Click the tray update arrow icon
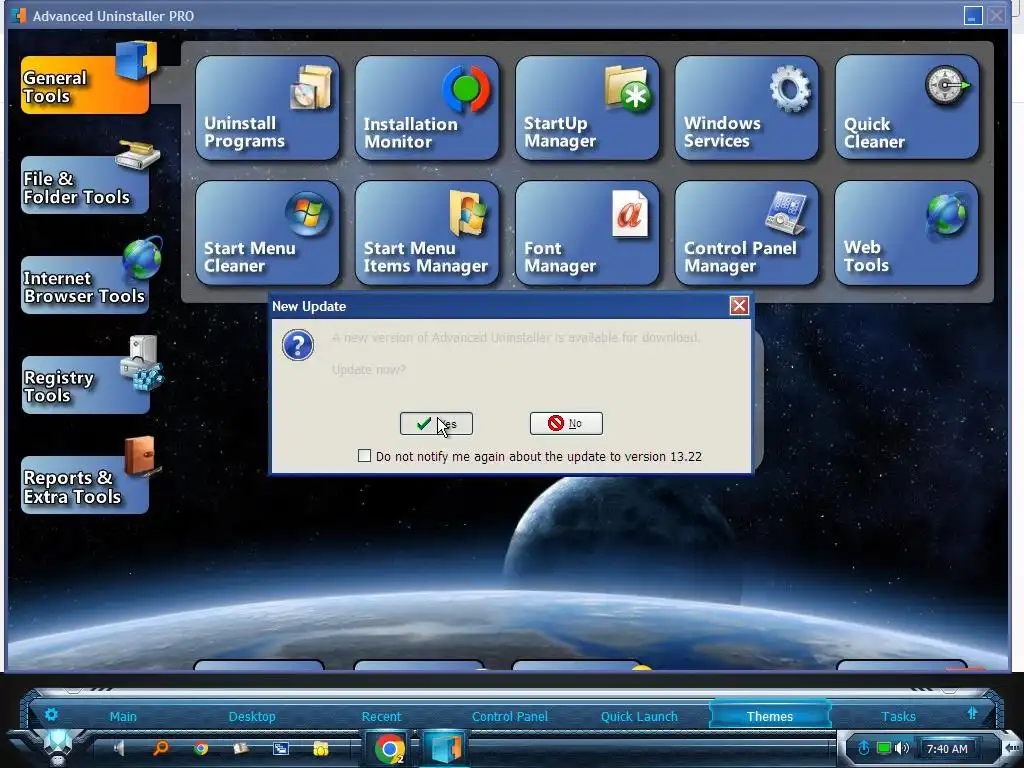 coord(863,748)
